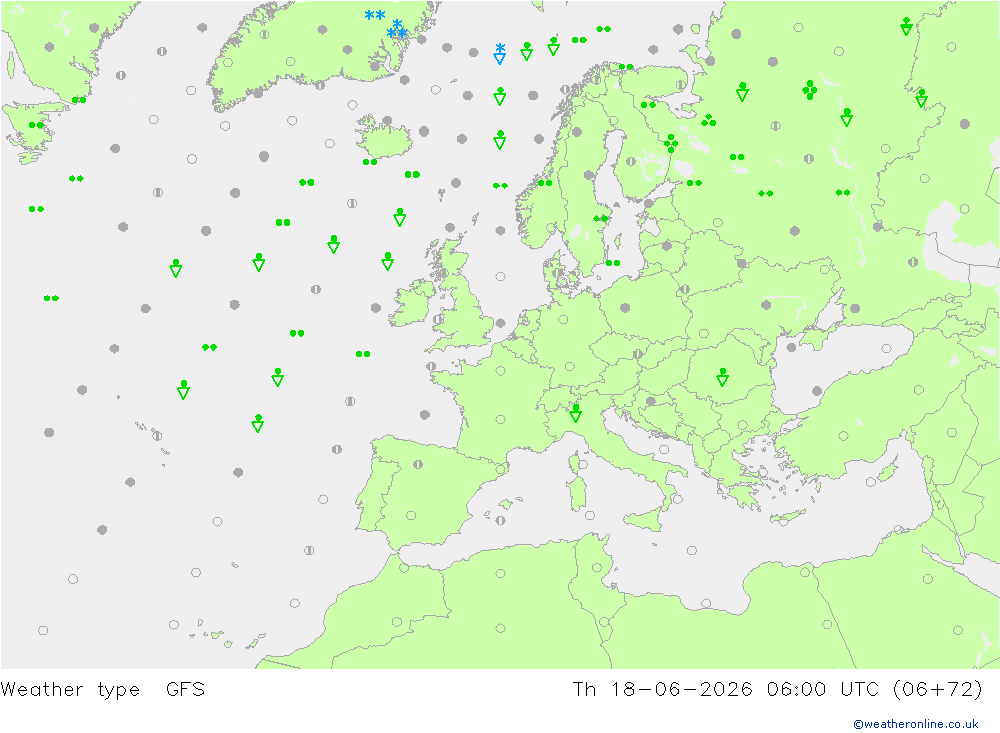This screenshot has width=1000, height=733.
Task: Click the '06:00 UTC' time text
Action: tap(823, 690)
